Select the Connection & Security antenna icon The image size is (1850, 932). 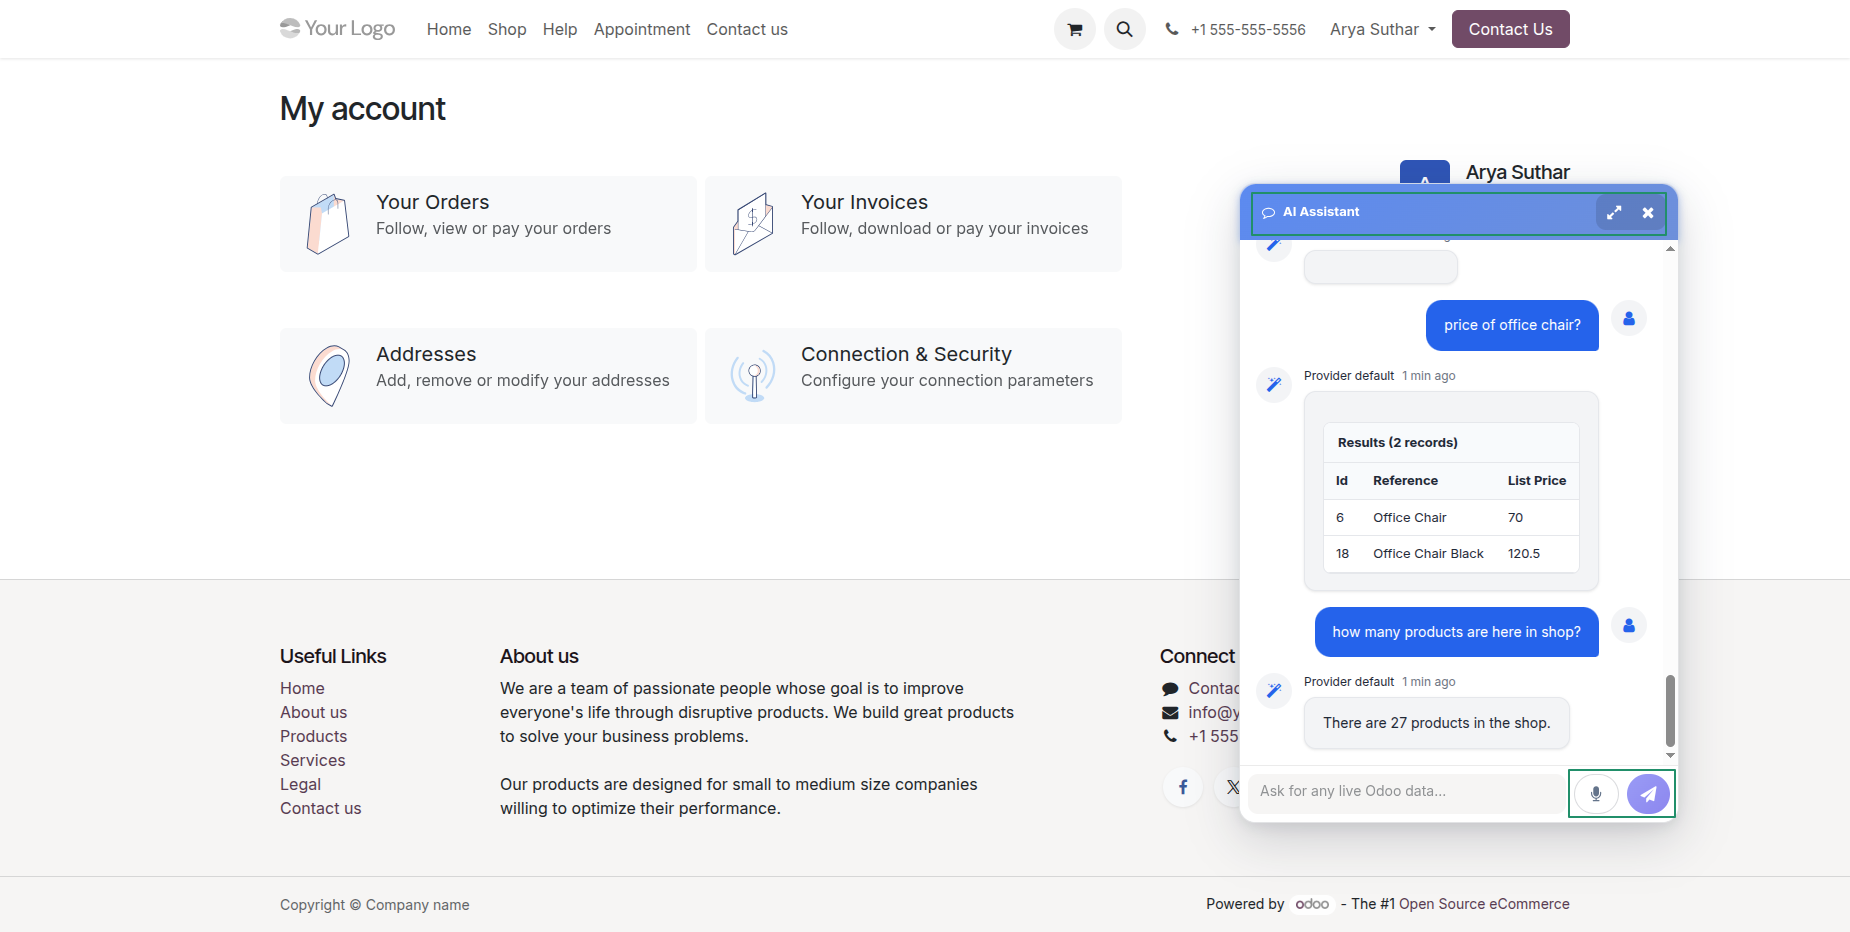753,376
